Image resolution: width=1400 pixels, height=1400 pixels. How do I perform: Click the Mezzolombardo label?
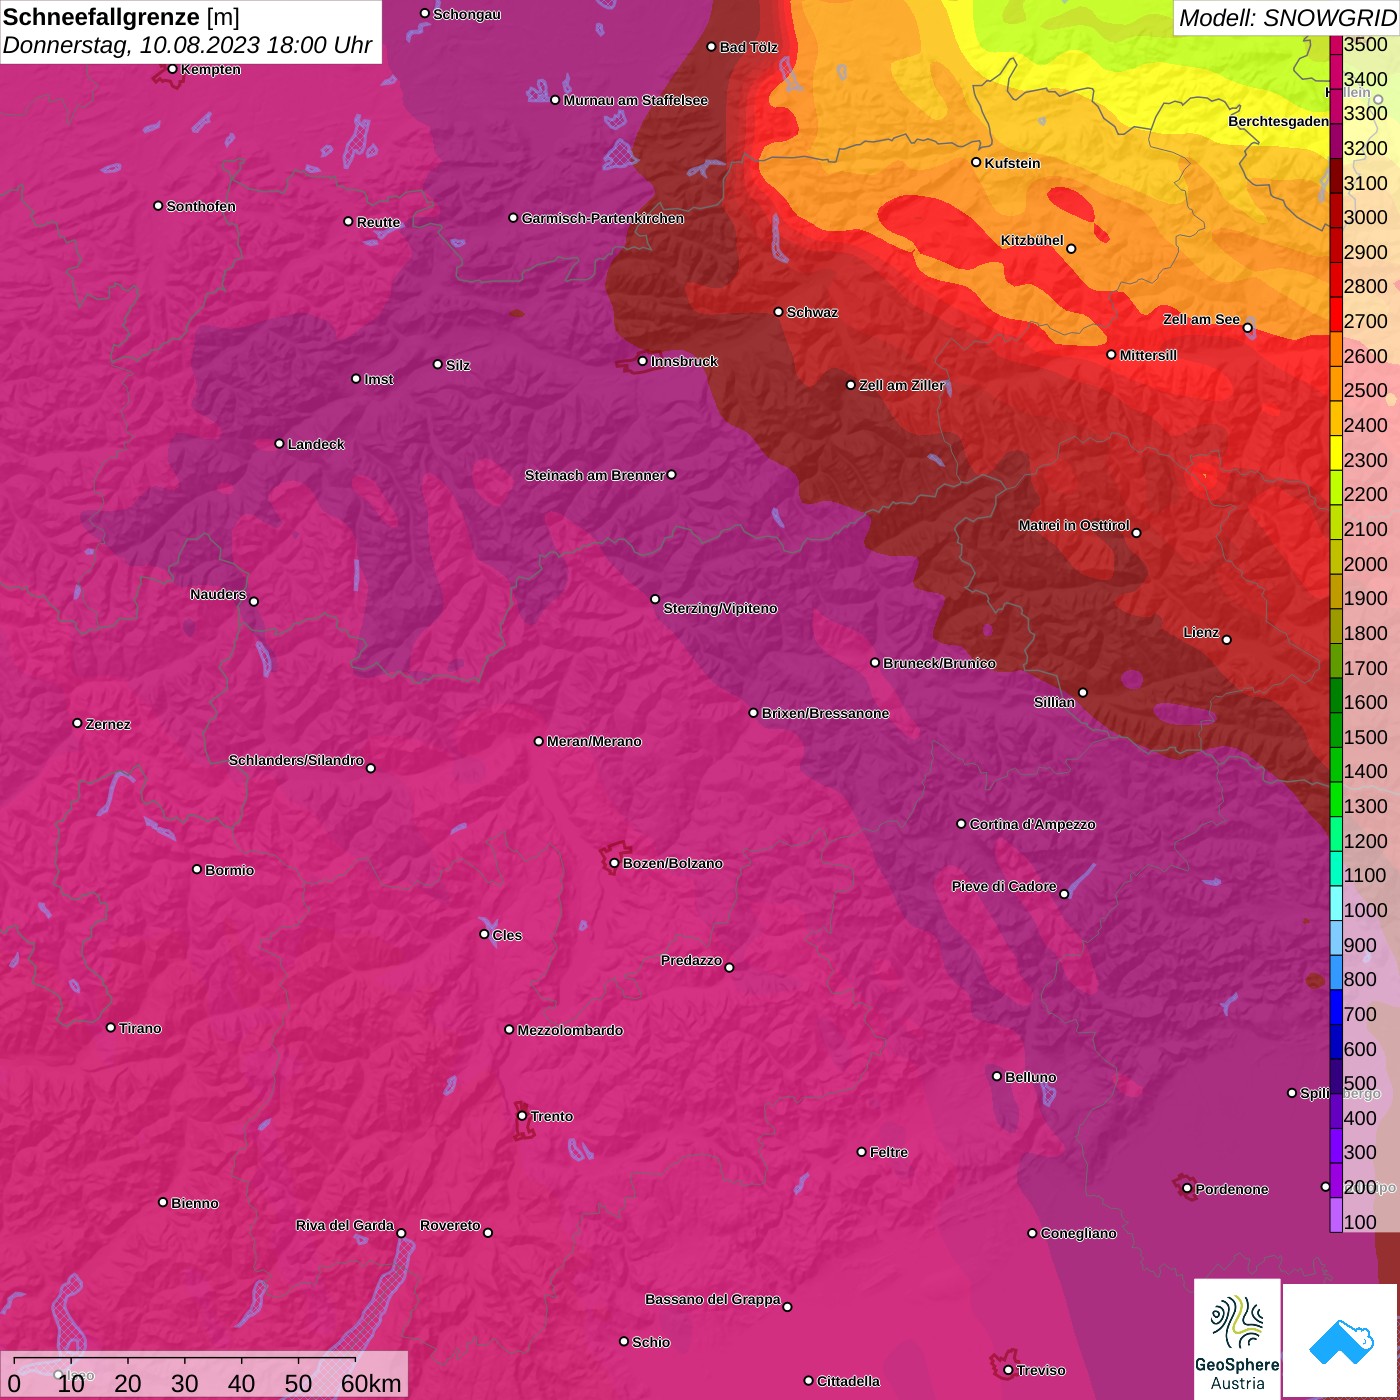(570, 1030)
